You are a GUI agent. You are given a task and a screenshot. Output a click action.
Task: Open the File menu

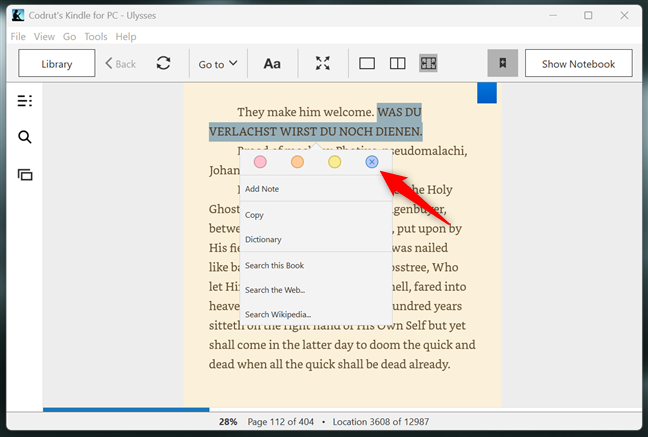coord(19,37)
